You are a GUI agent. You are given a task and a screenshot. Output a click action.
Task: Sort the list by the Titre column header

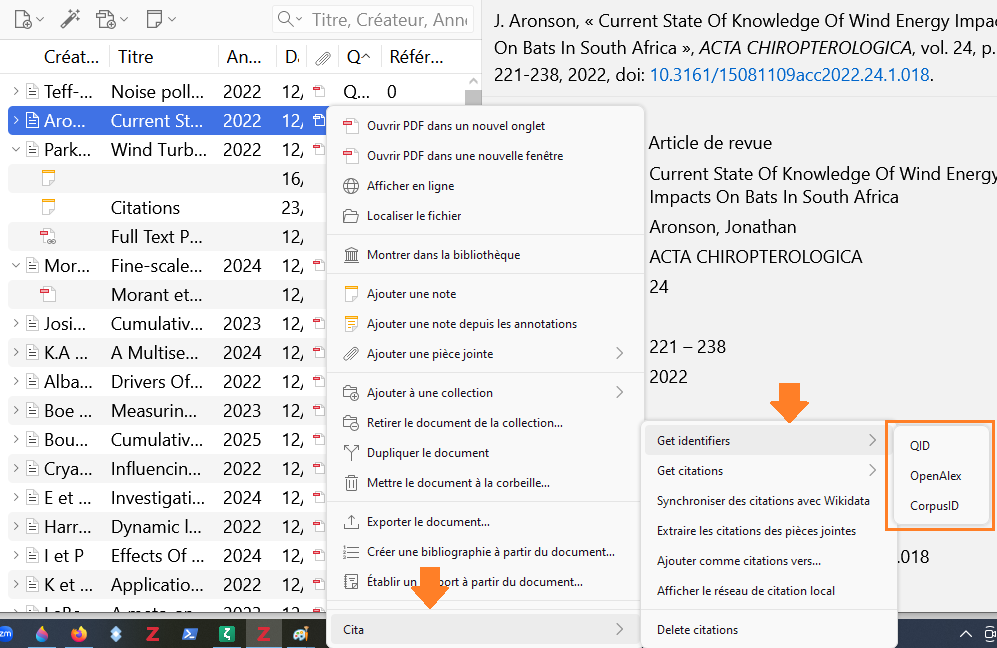(x=136, y=57)
